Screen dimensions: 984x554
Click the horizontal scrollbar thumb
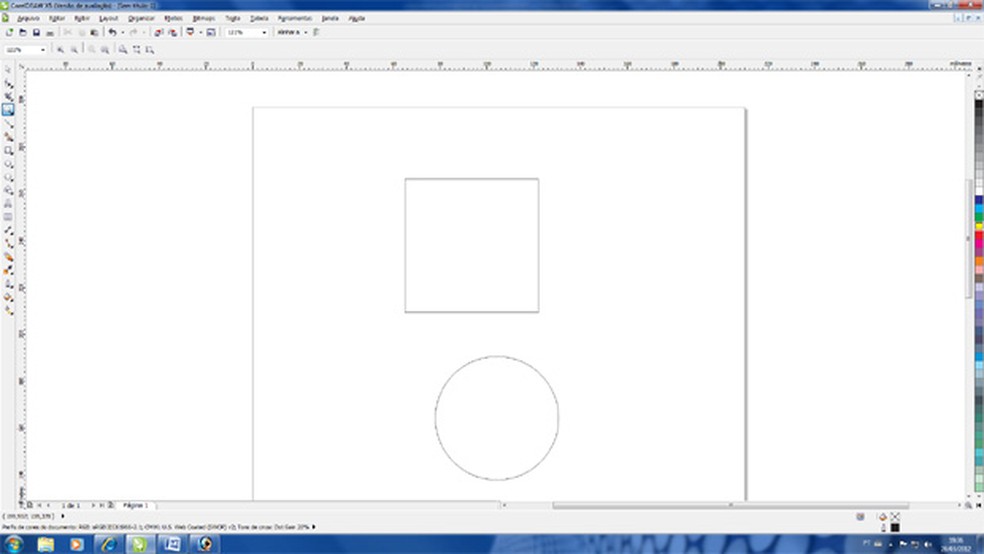730,505
